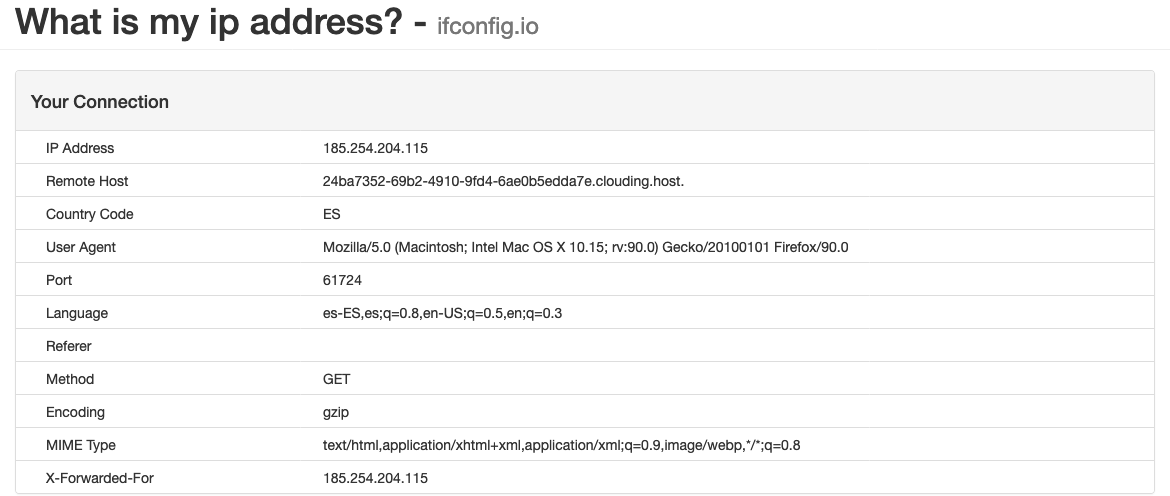Click the language value es-ES,es;q=0.8
This screenshot has height=496, width=1170.
(442, 313)
